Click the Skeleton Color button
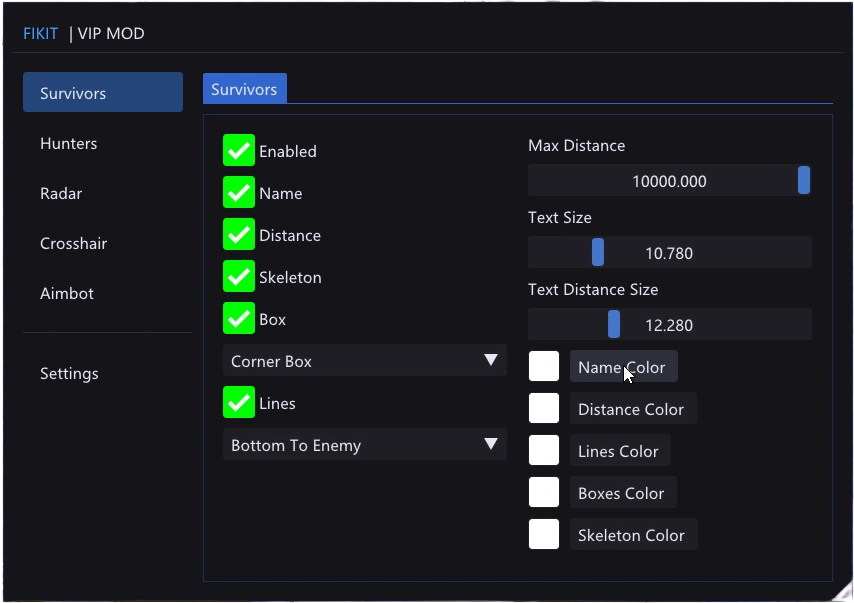 point(633,534)
